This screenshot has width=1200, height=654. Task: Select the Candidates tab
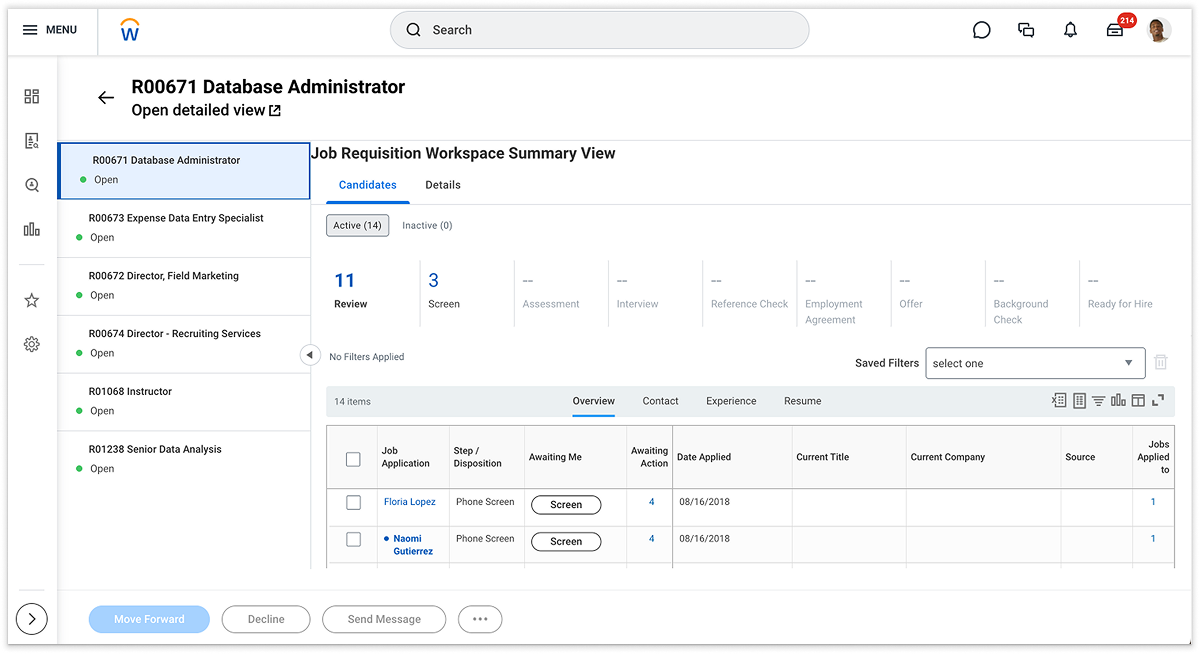click(368, 185)
